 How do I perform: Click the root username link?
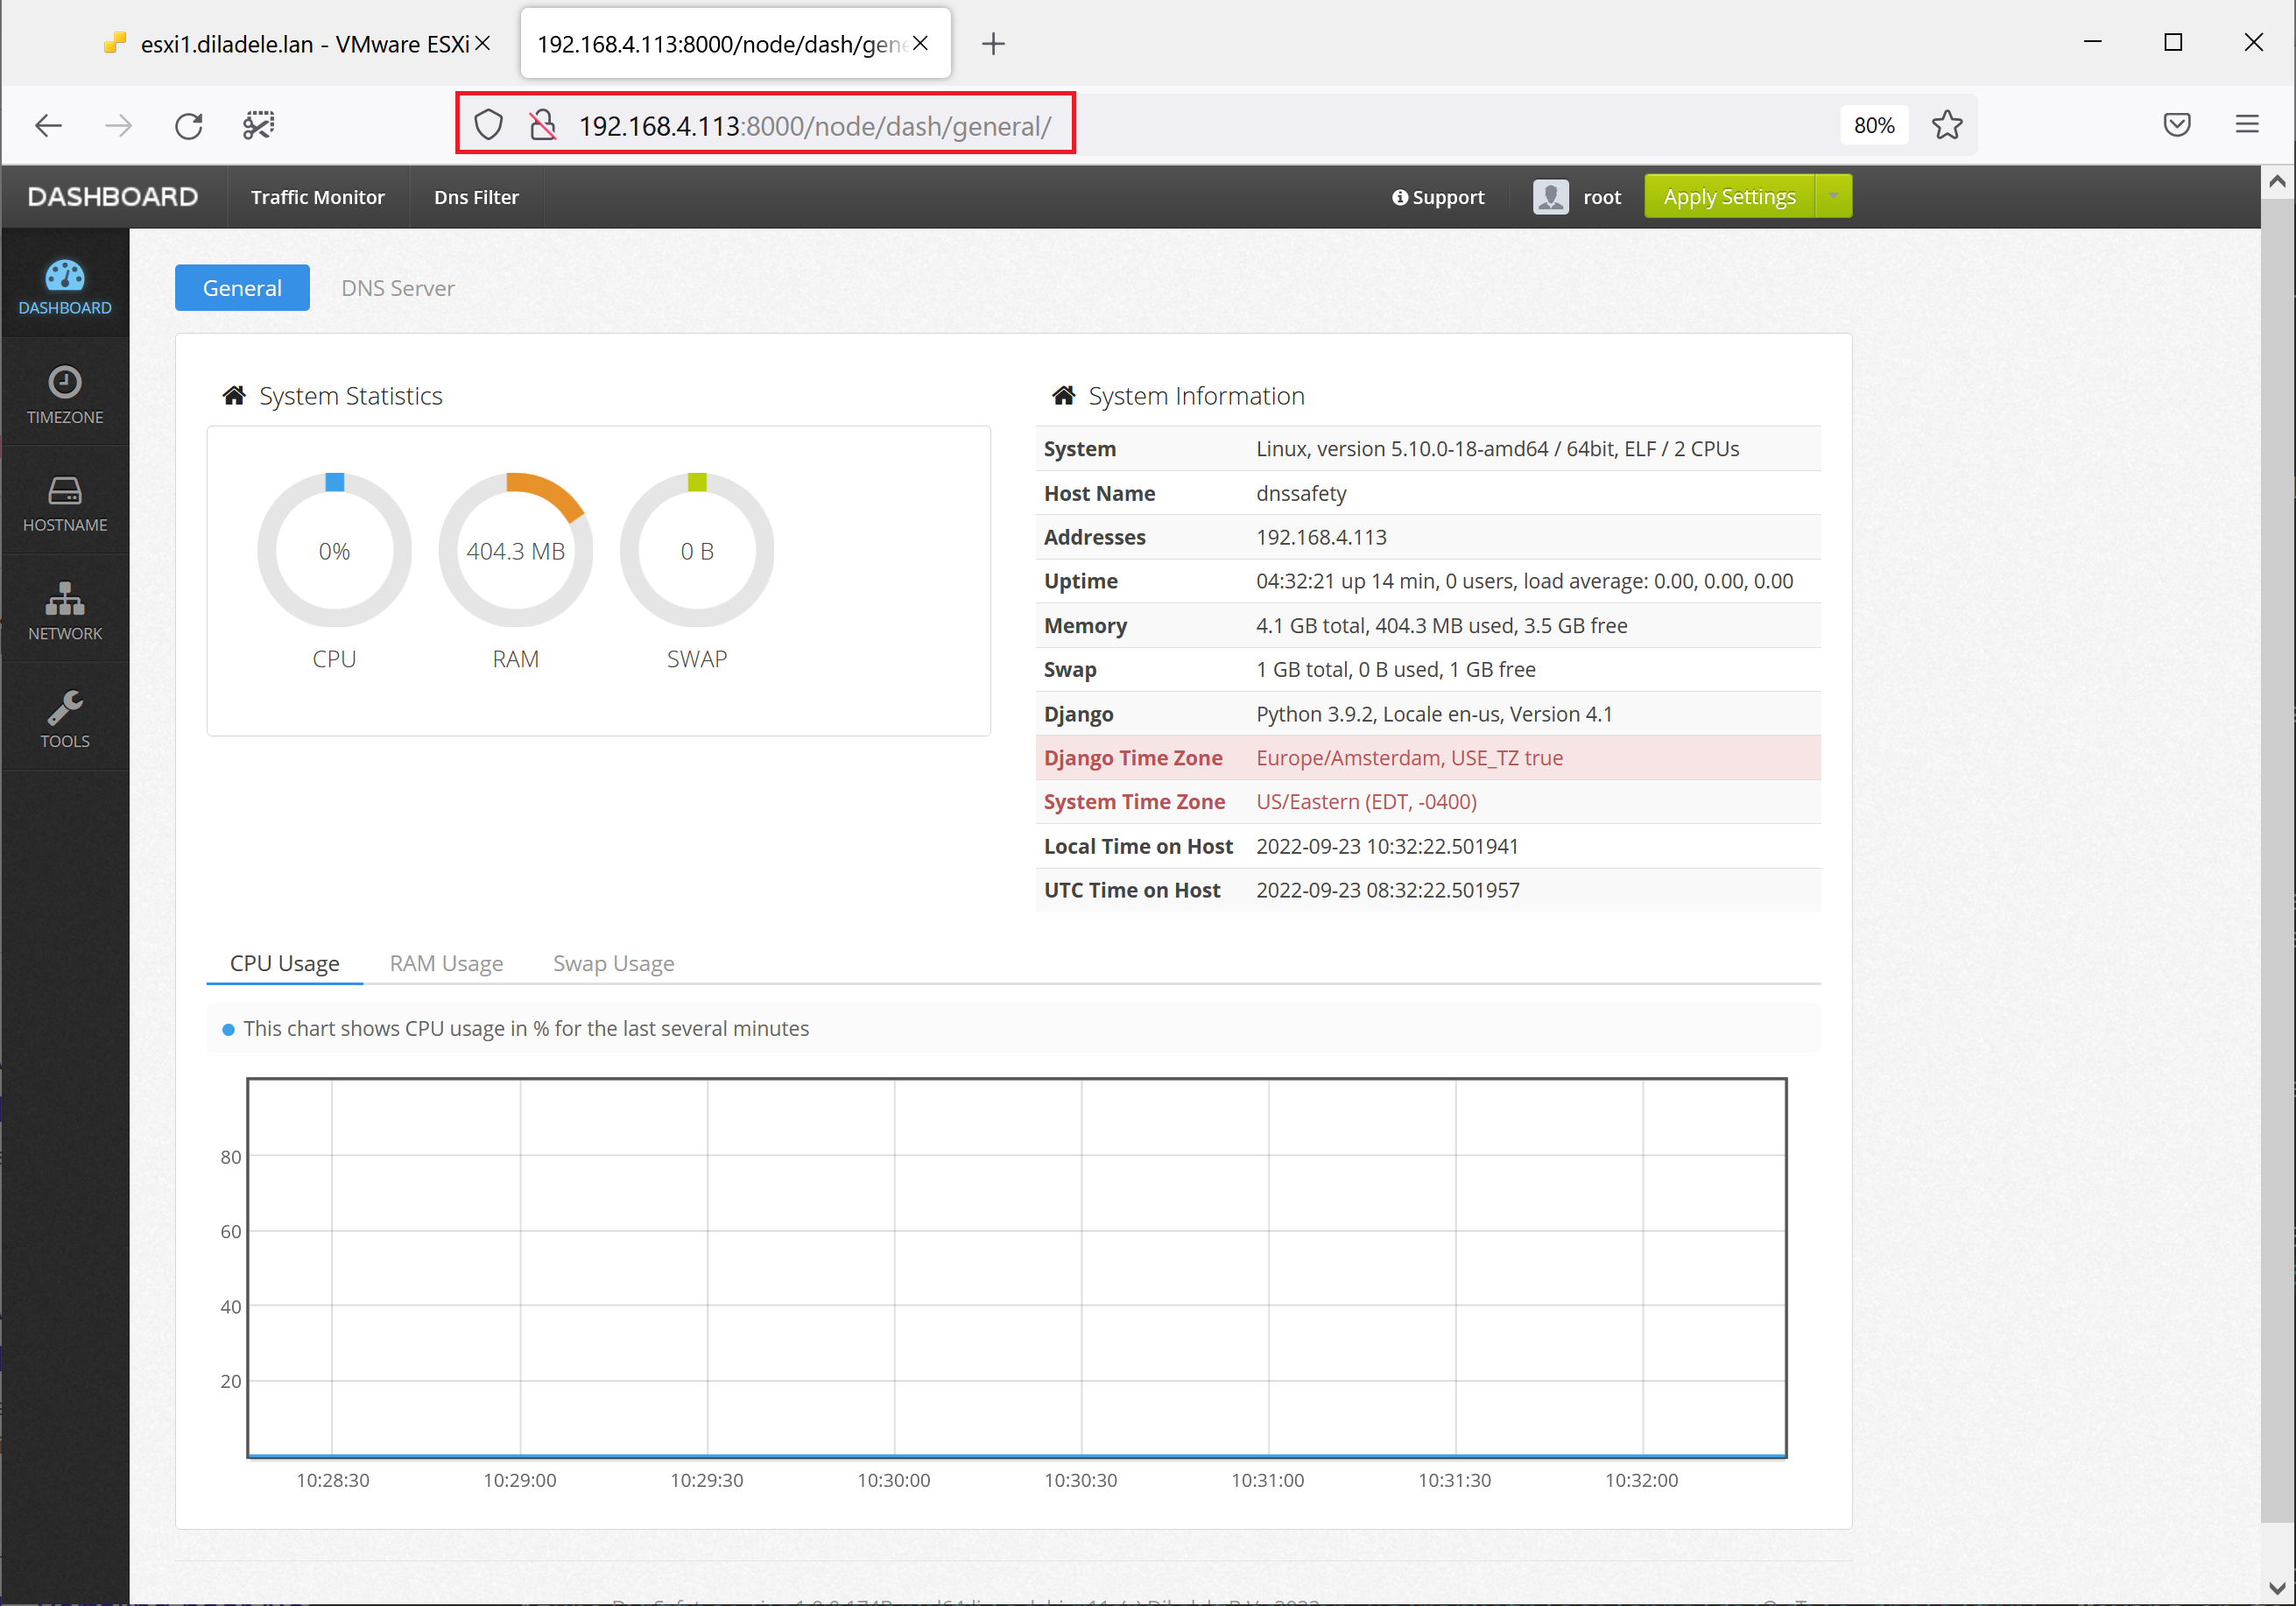click(x=1601, y=197)
